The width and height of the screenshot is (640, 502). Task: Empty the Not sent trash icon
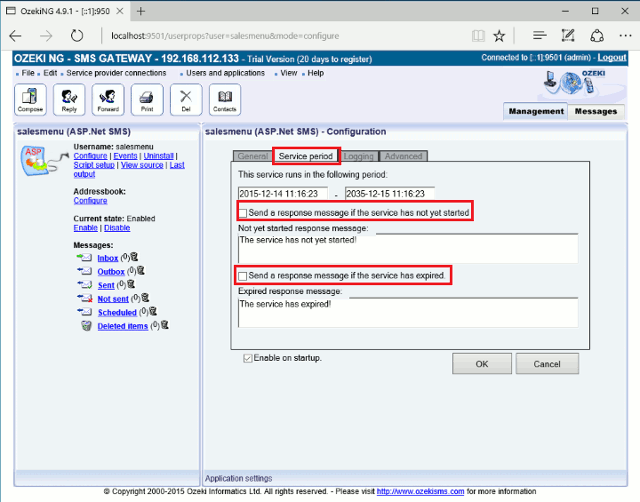tap(145, 298)
